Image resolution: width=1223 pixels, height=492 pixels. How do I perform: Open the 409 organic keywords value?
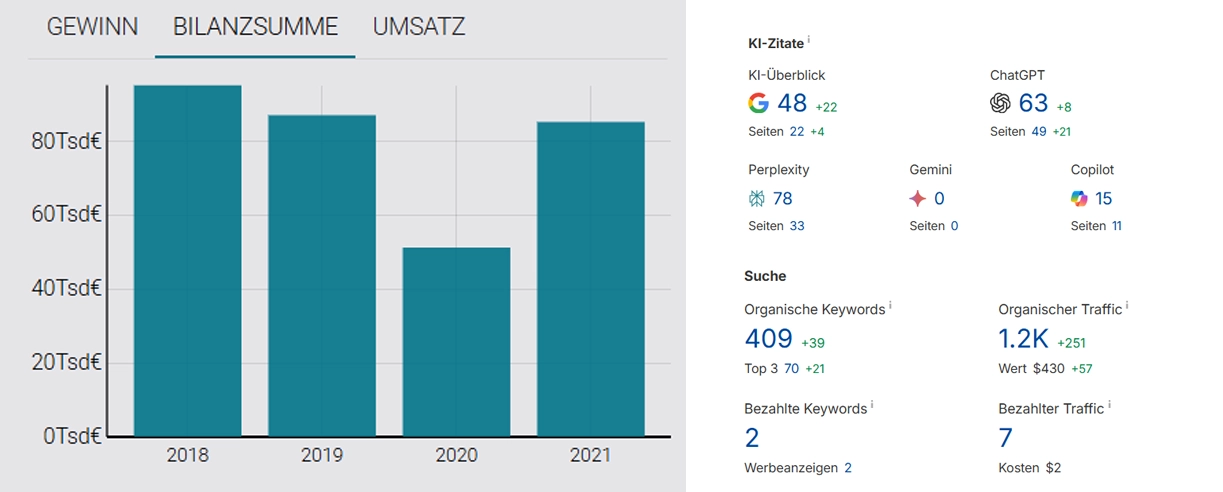[x=769, y=339]
